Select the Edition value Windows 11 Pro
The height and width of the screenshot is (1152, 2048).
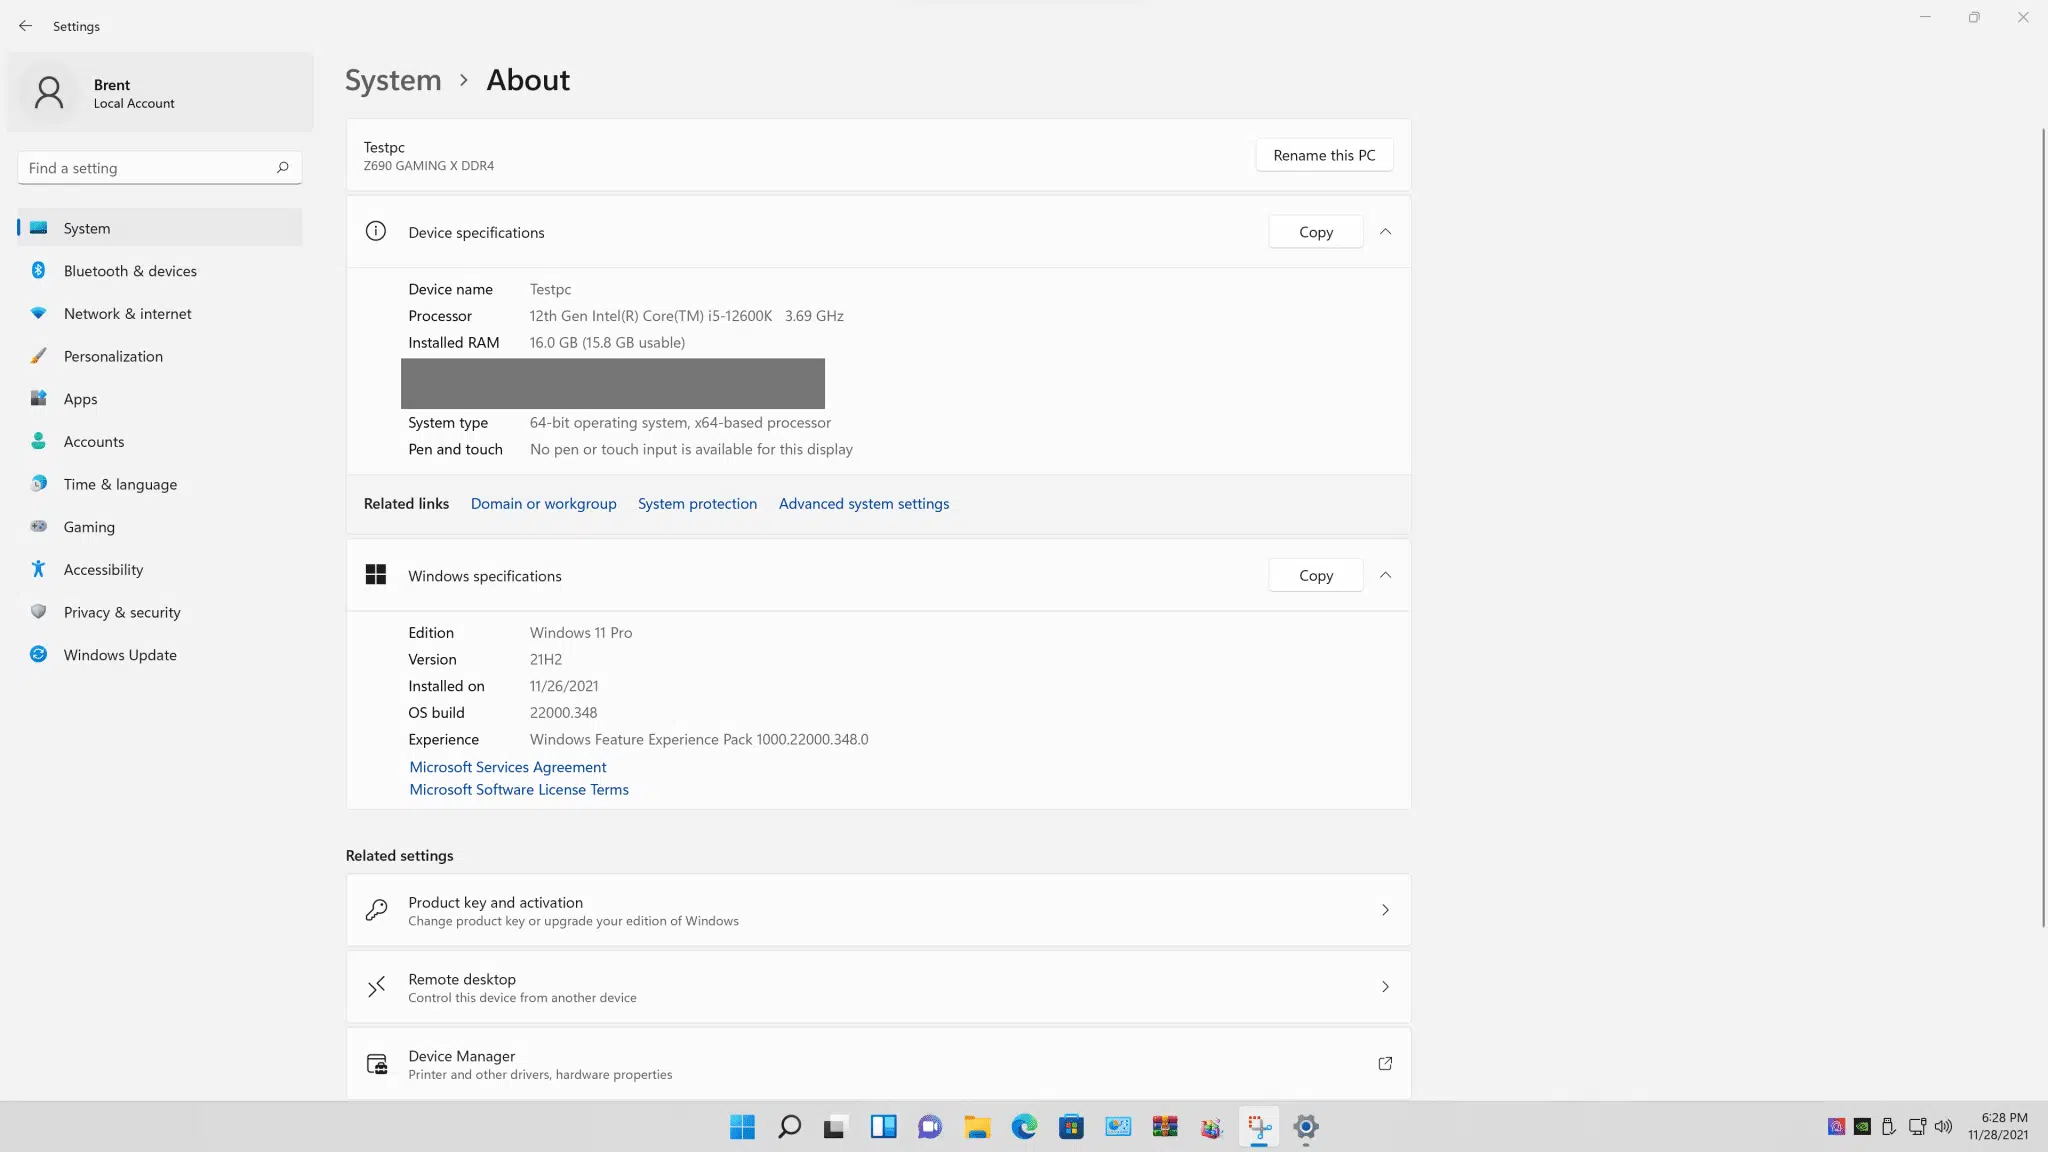point(580,633)
